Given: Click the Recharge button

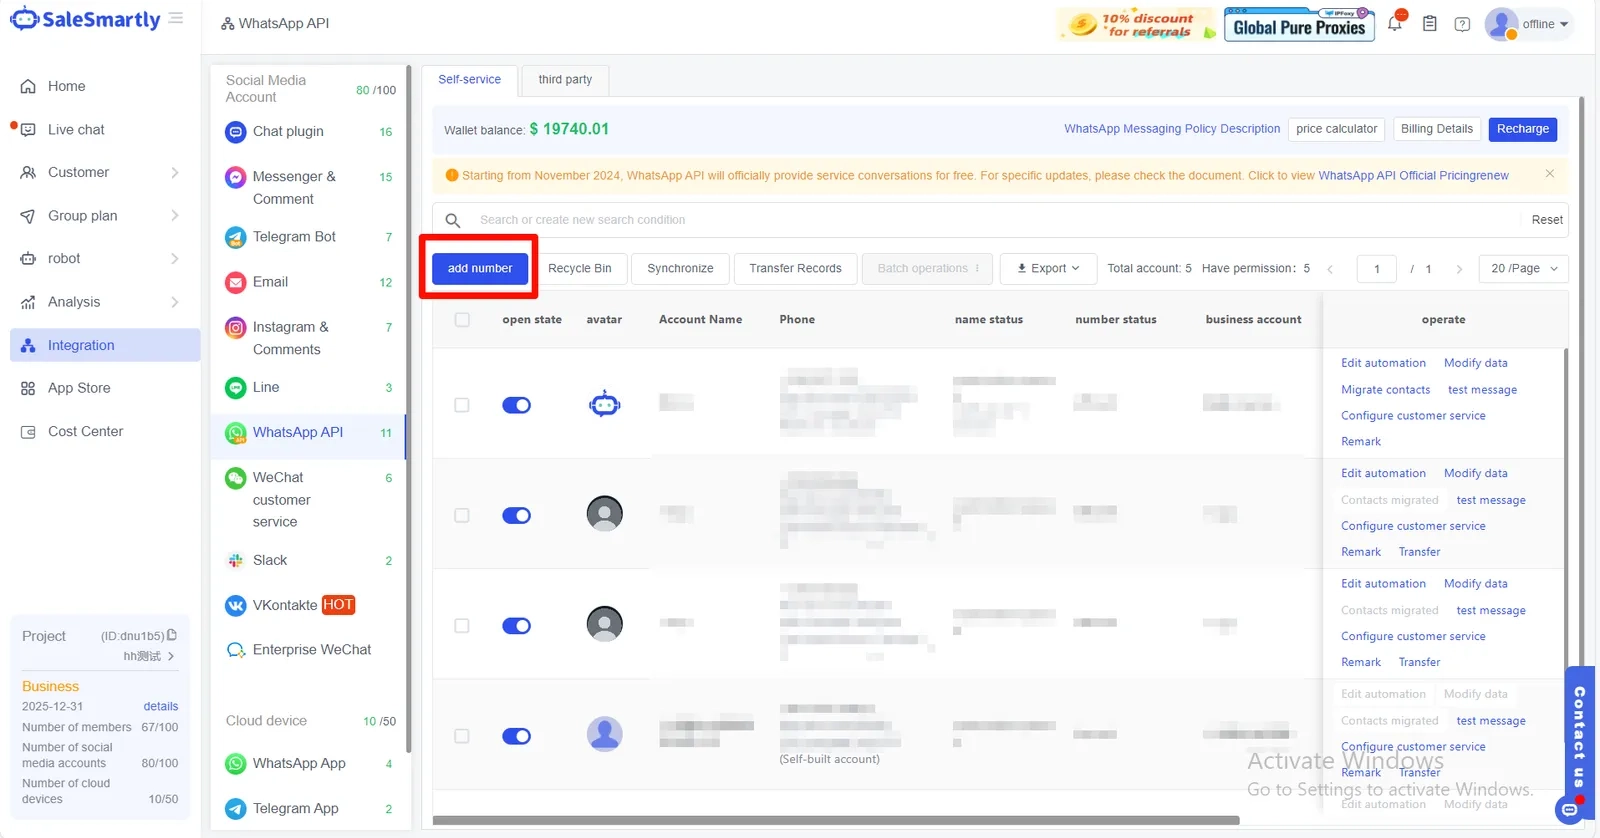Looking at the screenshot, I should pyautogui.click(x=1522, y=129).
